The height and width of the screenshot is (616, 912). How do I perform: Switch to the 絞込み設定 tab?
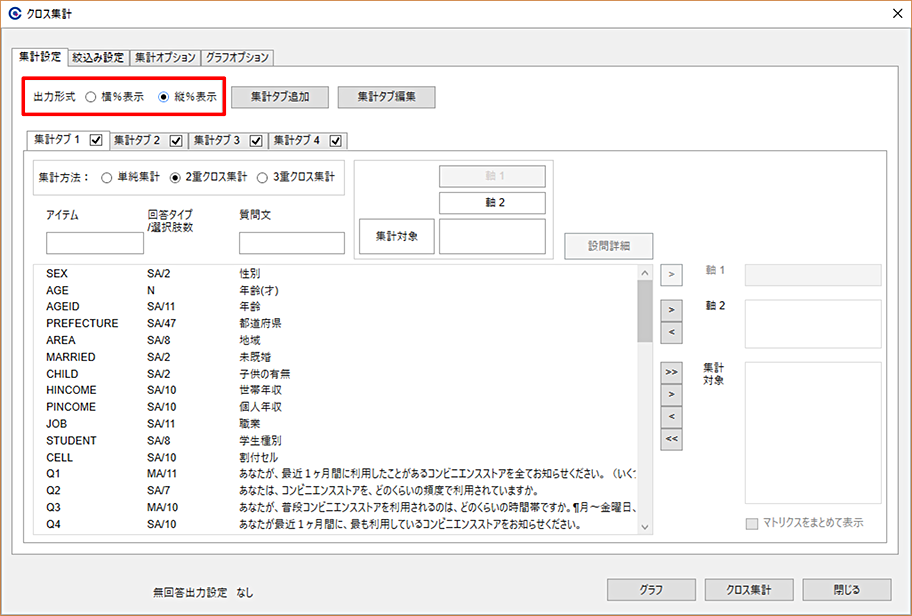coord(98,58)
